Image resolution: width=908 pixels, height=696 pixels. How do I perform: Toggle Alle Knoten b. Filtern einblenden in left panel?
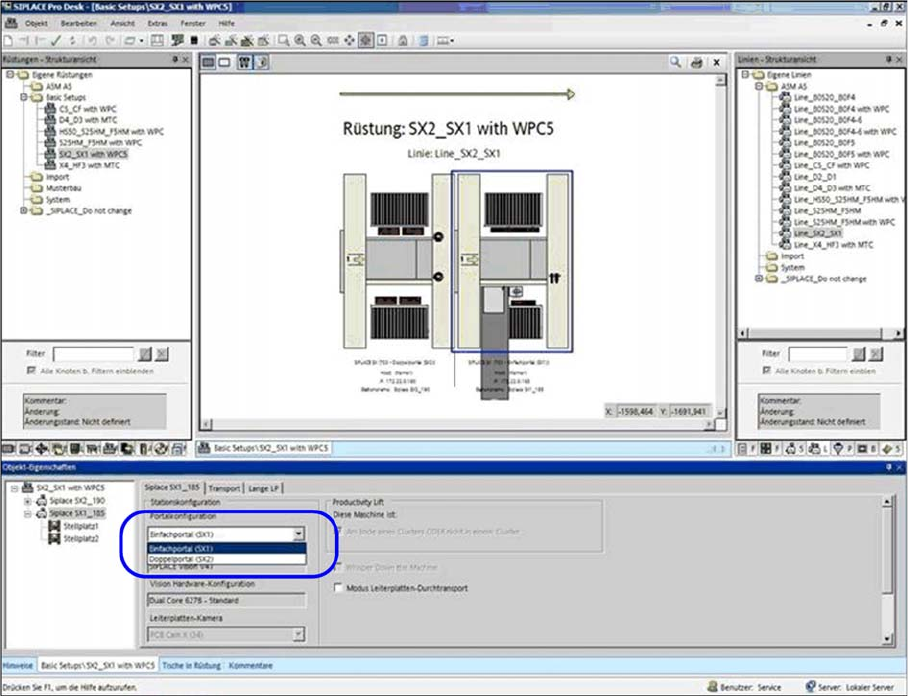tap(30, 370)
